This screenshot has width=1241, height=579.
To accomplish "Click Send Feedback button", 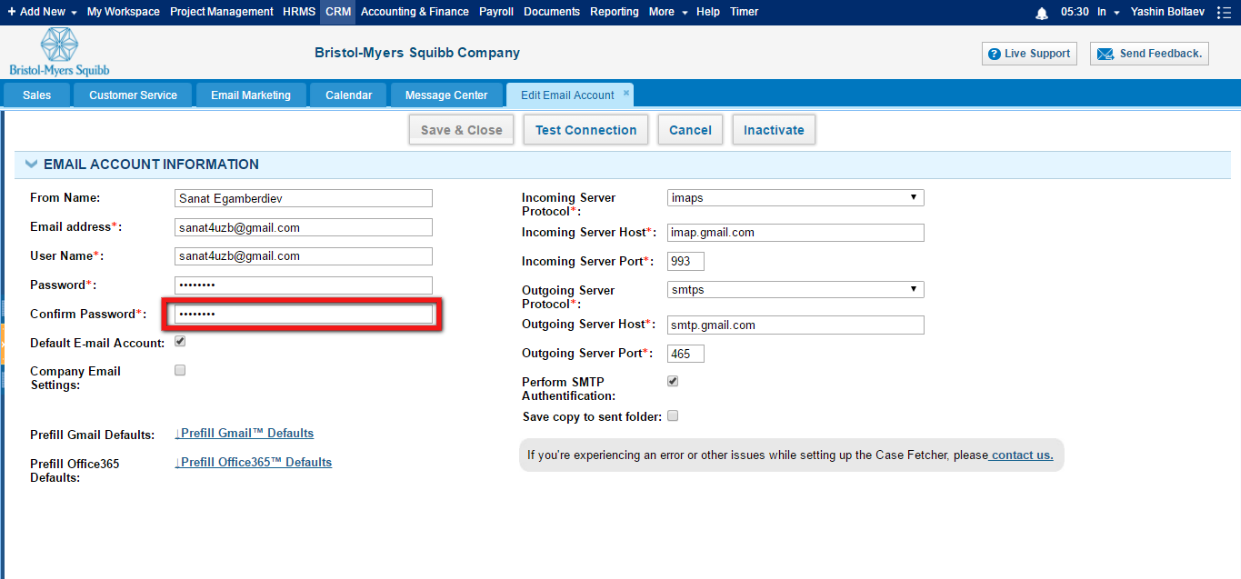I will click(x=1149, y=54).
